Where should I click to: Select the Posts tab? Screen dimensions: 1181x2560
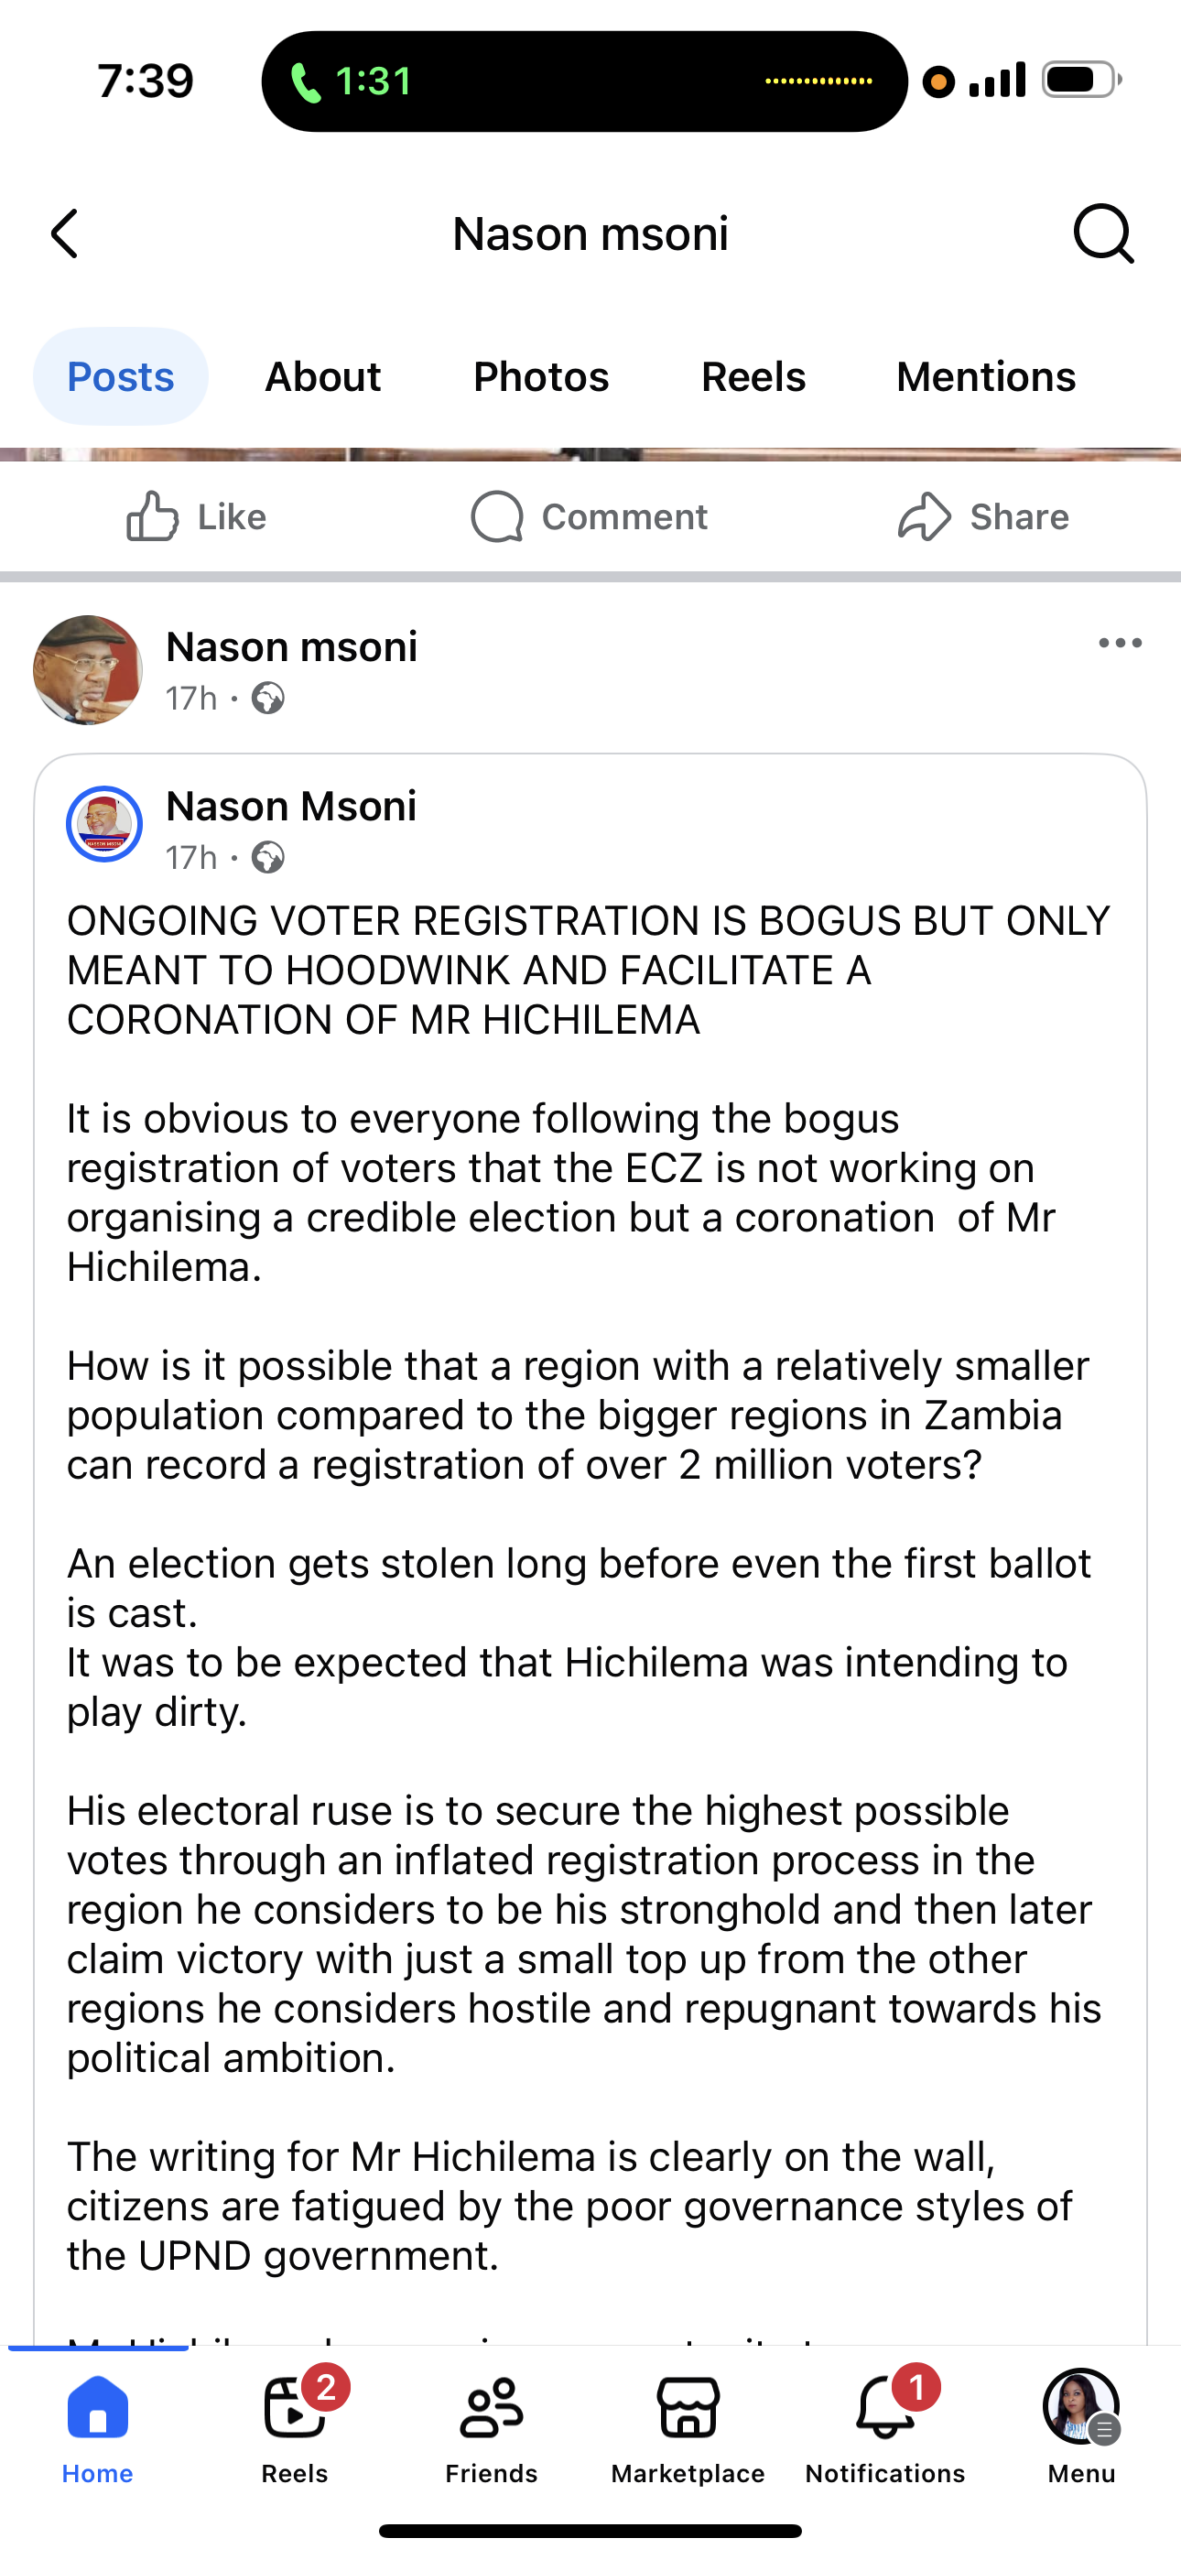pyautogui.click(x=120, y=377)
